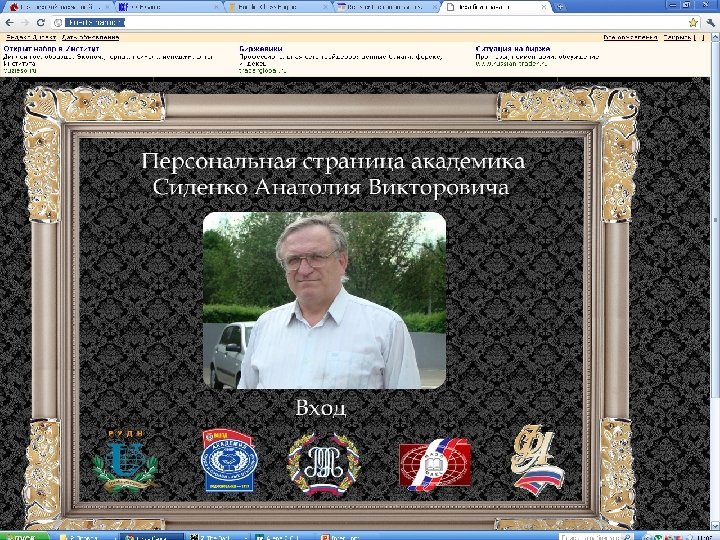The width and height of the screenshot is (720, 540).
Task: Click the Вход entry link
Action: pos(321,408)
